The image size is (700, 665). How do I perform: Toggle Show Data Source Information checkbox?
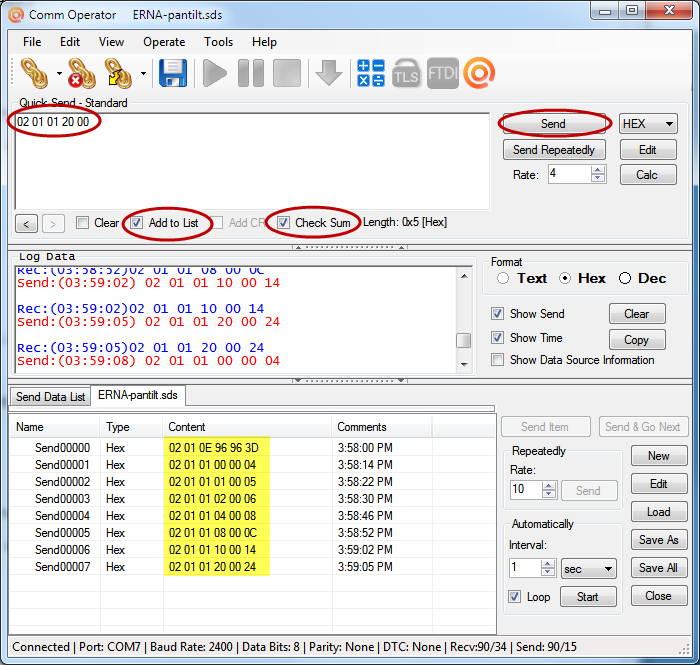click(497, 359)
